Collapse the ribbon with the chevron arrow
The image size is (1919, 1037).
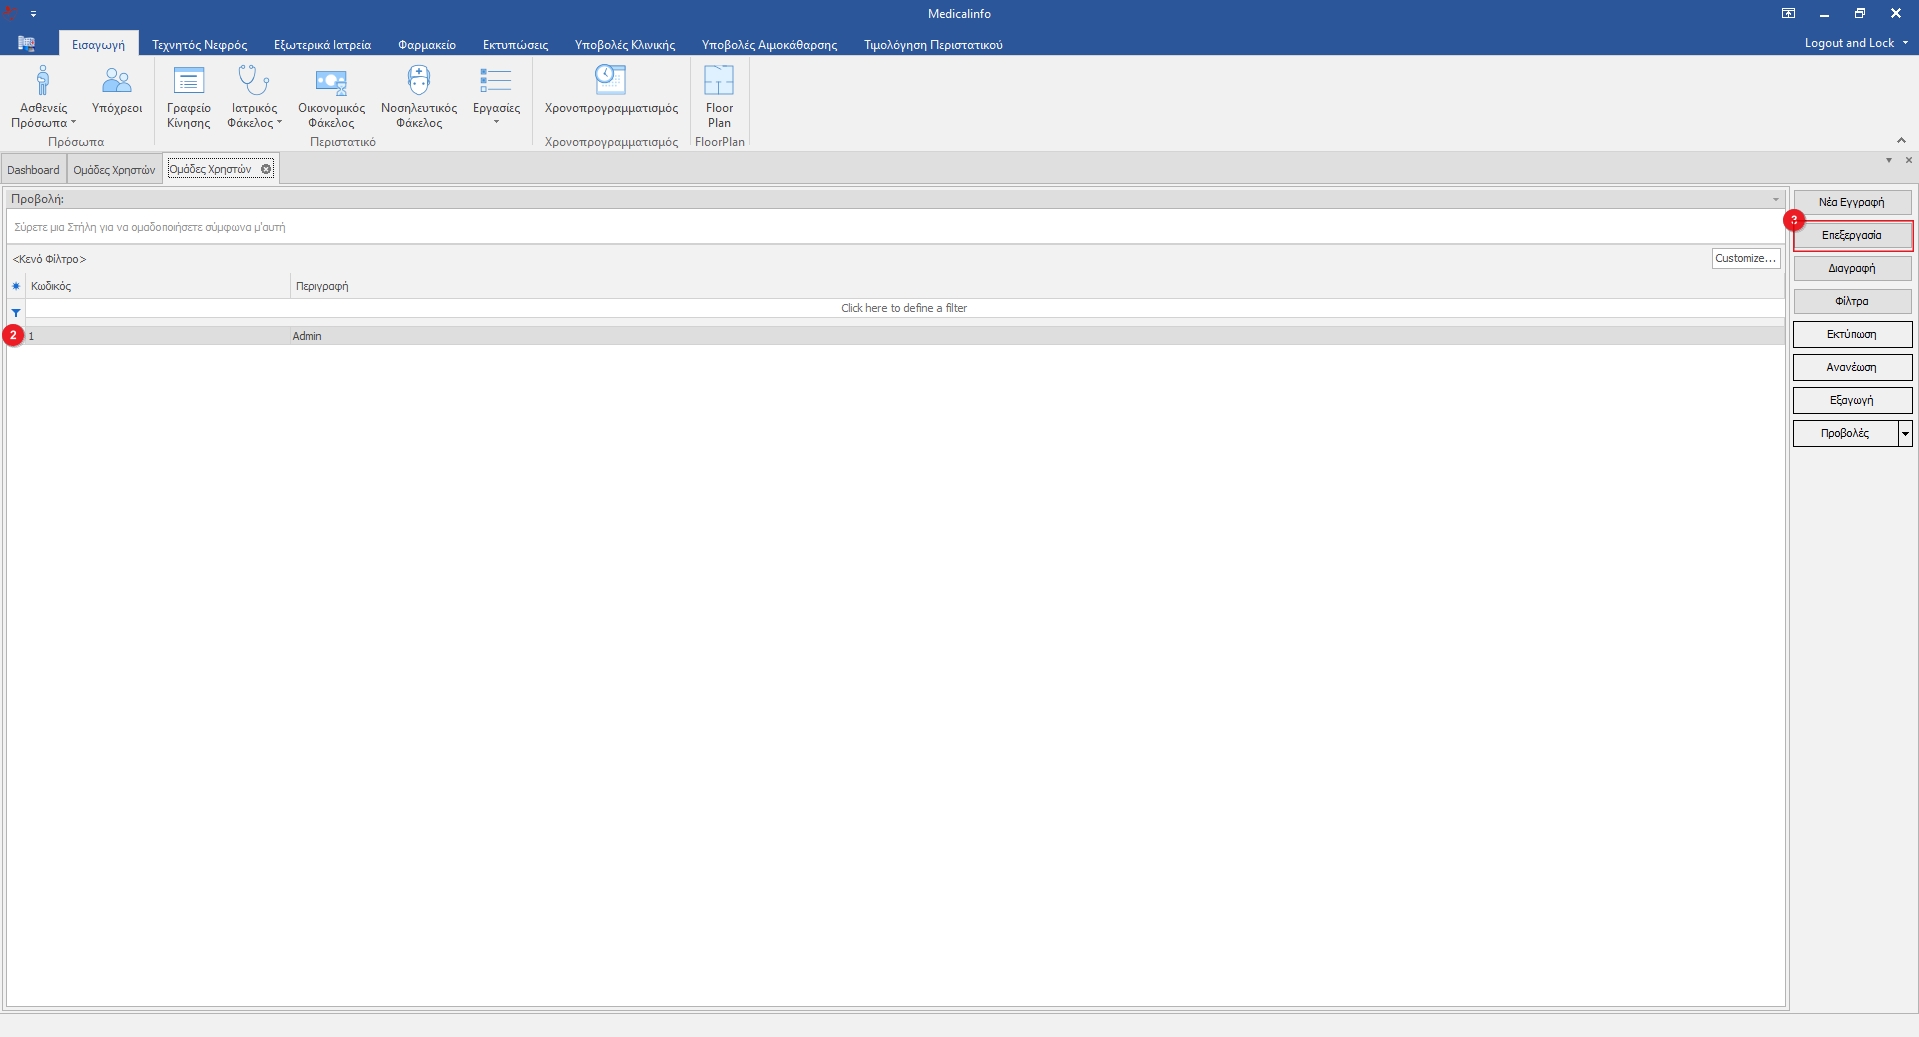1901,140
